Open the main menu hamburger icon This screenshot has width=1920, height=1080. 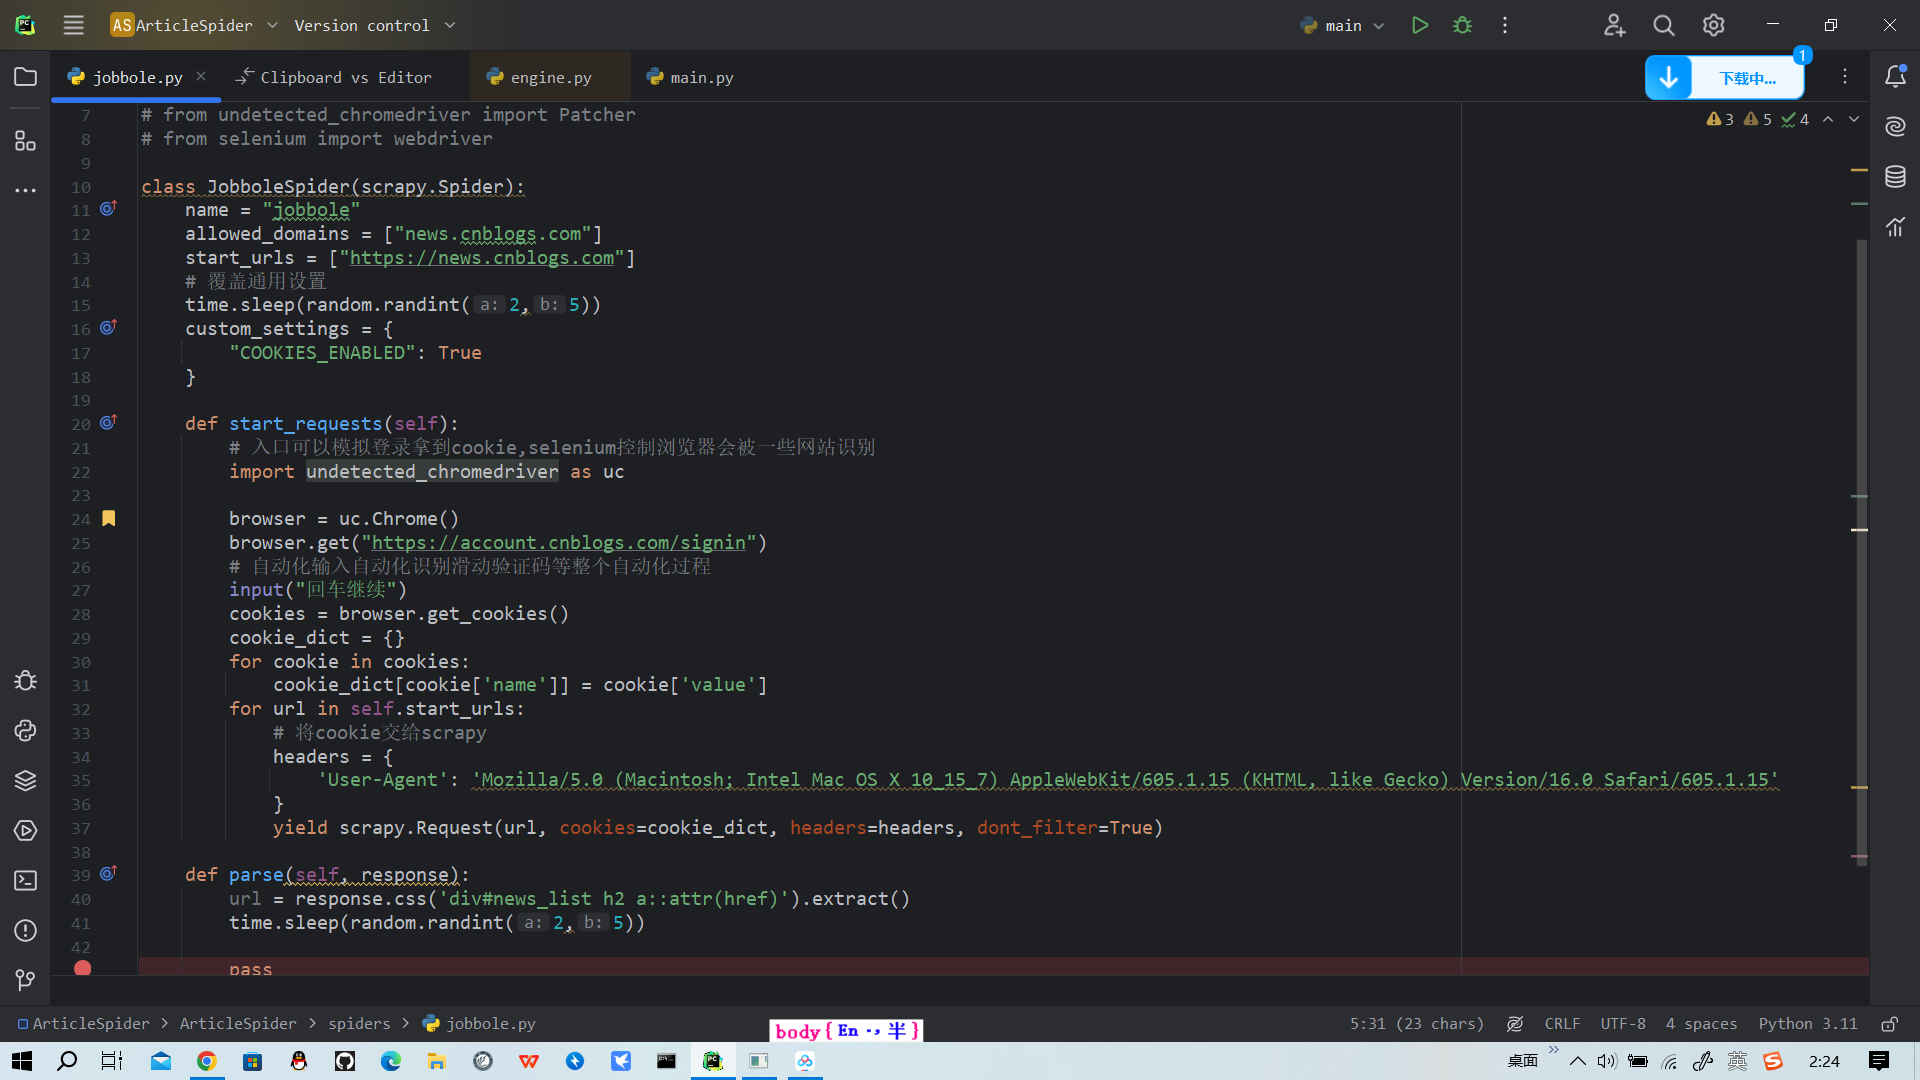tap(73, 25)
